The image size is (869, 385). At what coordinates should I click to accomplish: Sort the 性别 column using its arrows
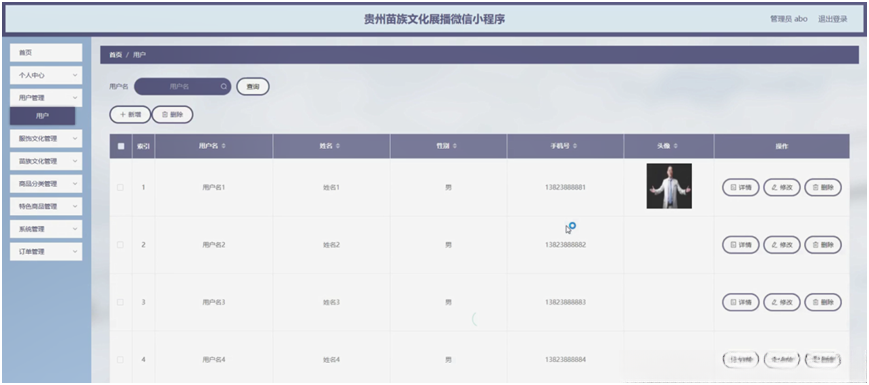[x=455, y=146]
